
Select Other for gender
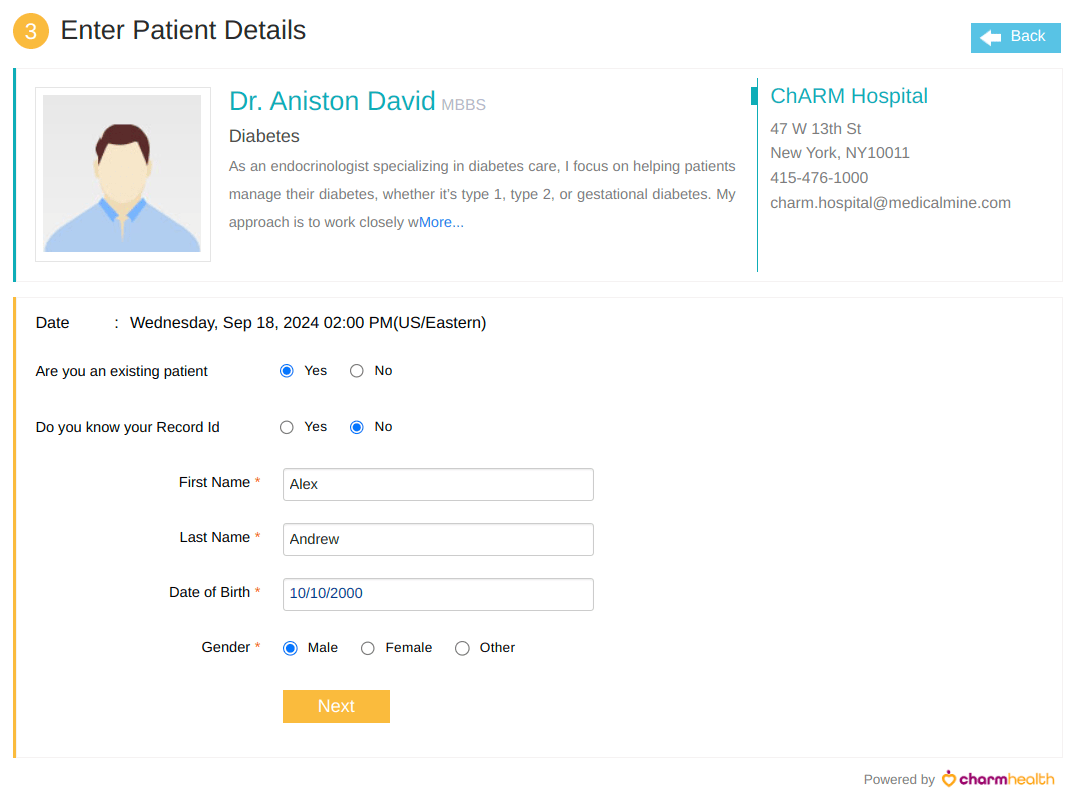[462, 648]
